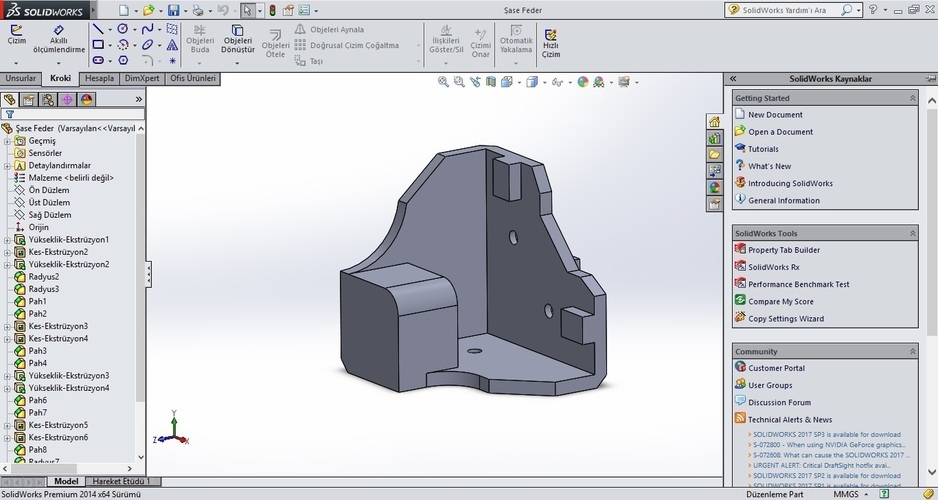Open the ConfigurationManager tab icon
The image size is (938, 500).
coord(48,99)
